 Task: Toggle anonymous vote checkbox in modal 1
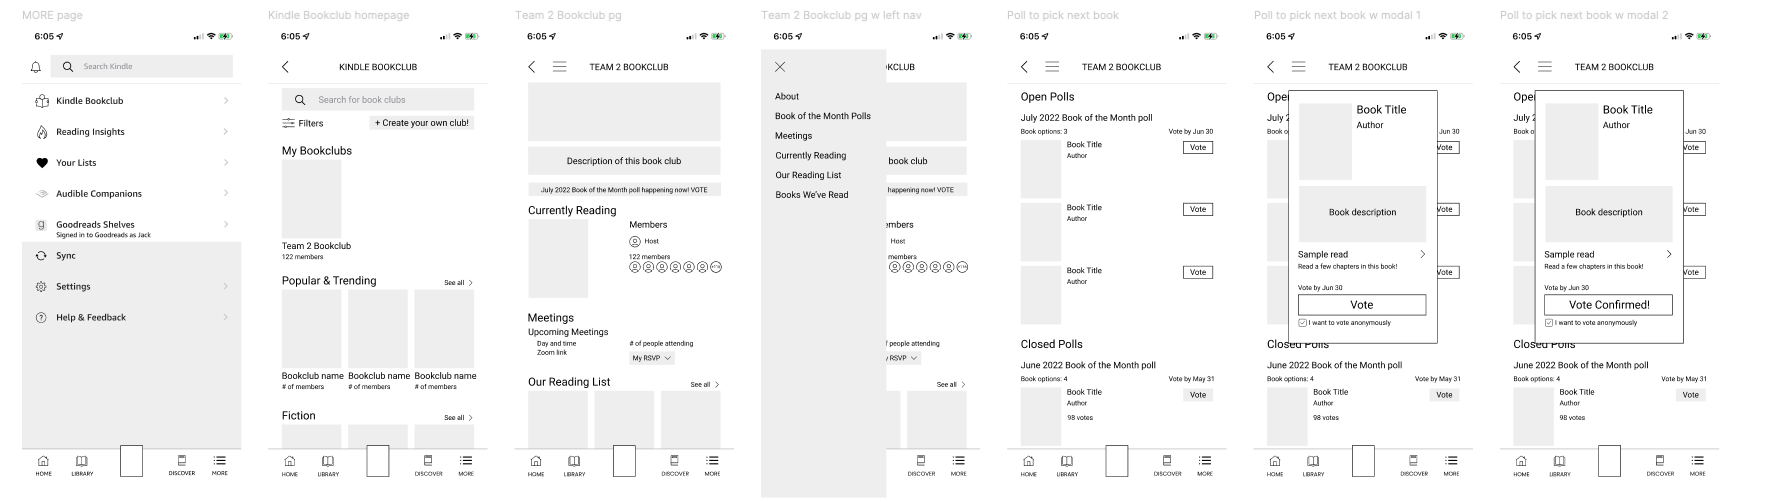pos(1302,323)
